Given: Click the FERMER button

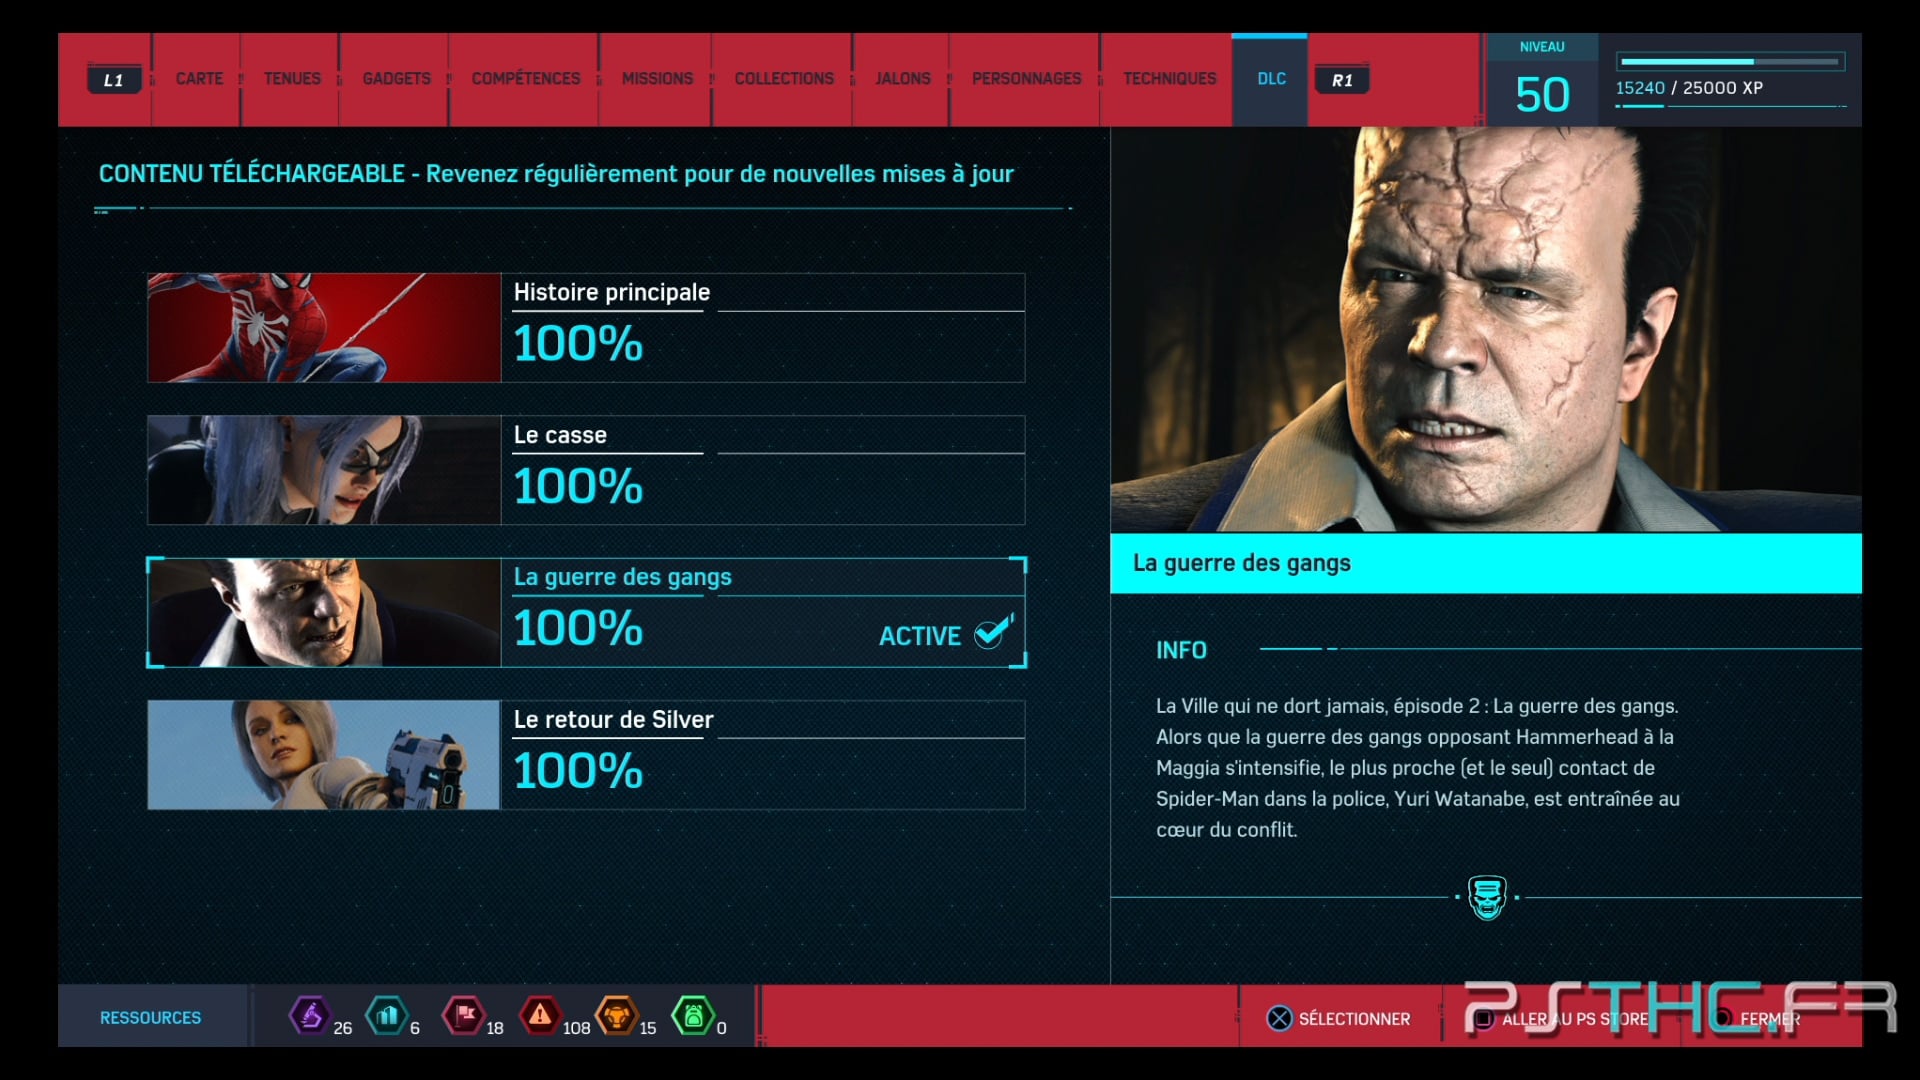Looking at the screenshot, I should (1770, 1019).
